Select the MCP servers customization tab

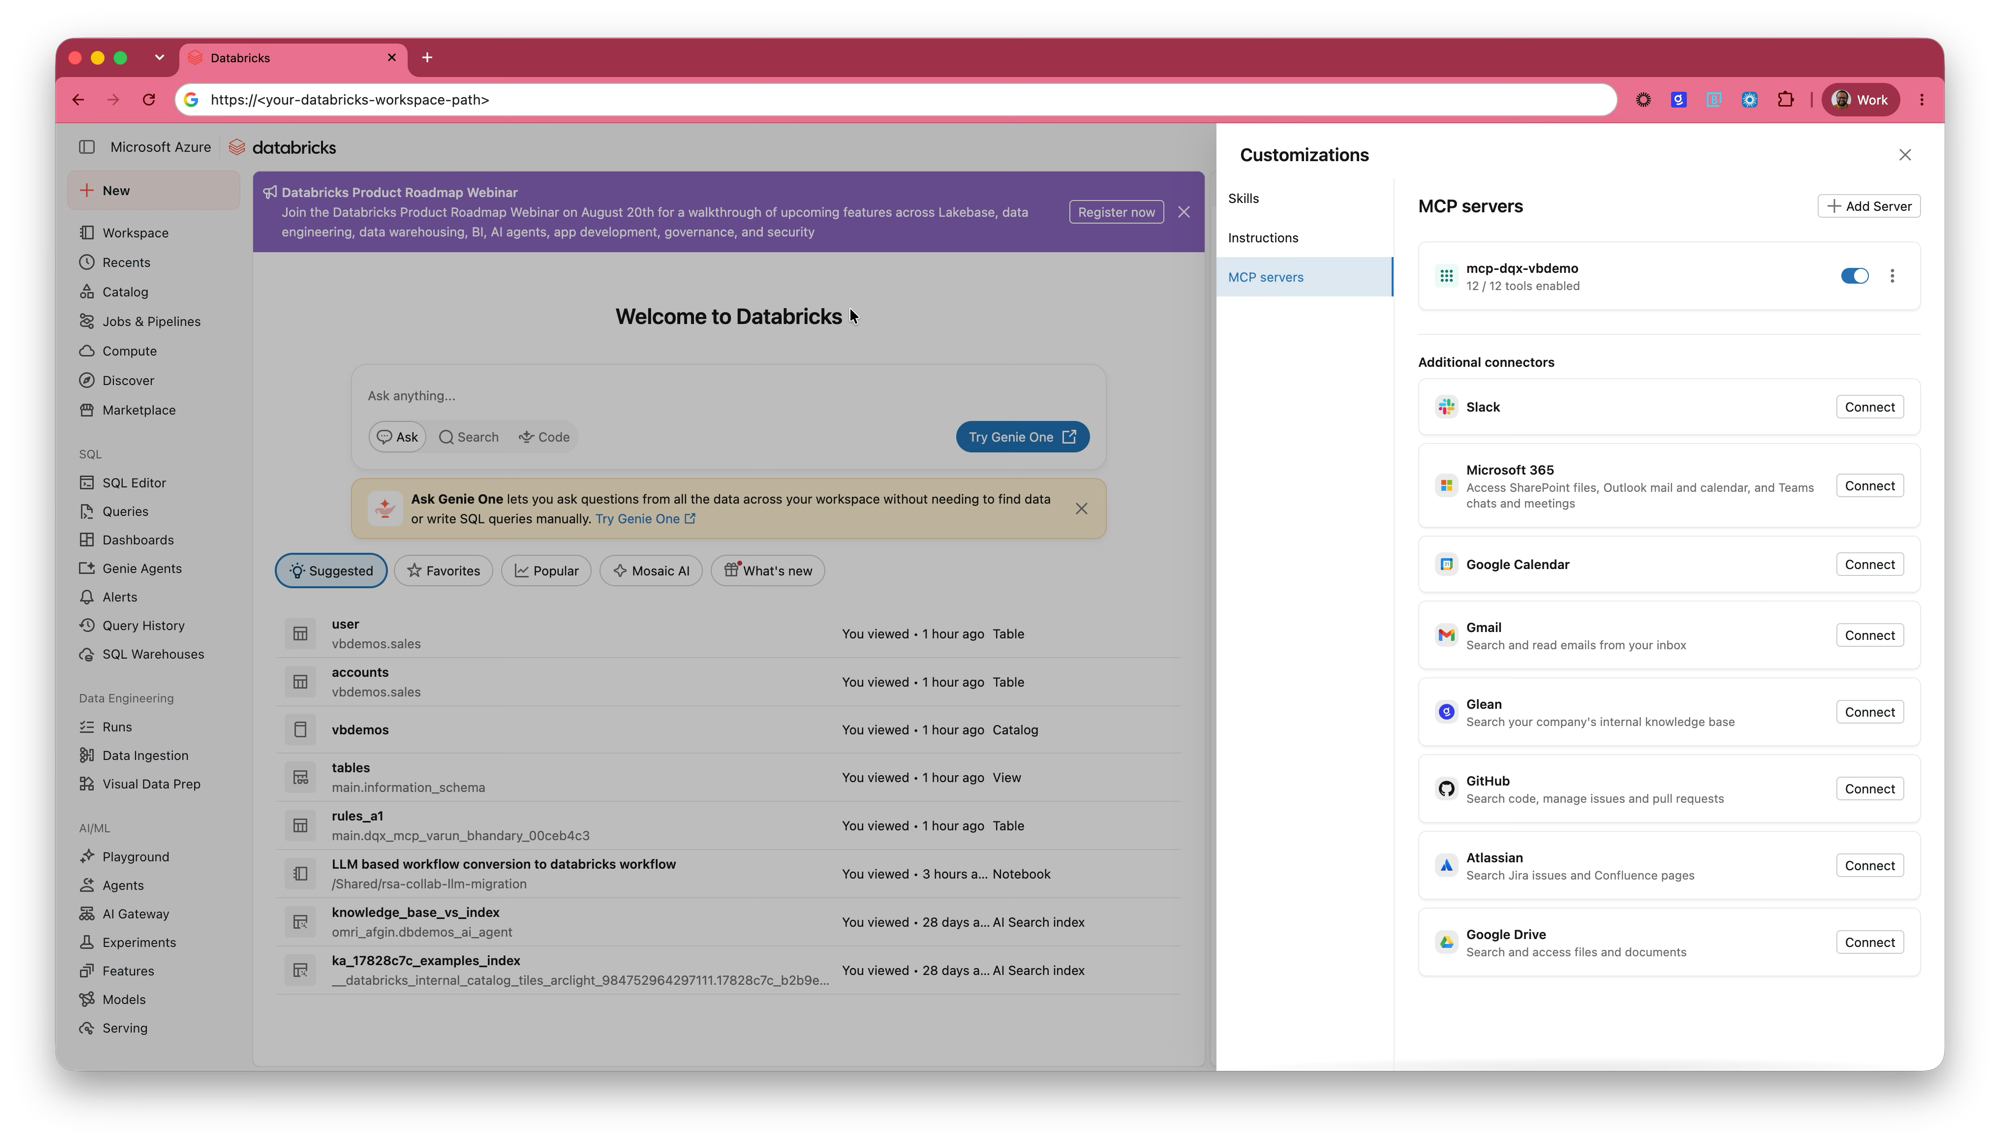(1304, 277)
